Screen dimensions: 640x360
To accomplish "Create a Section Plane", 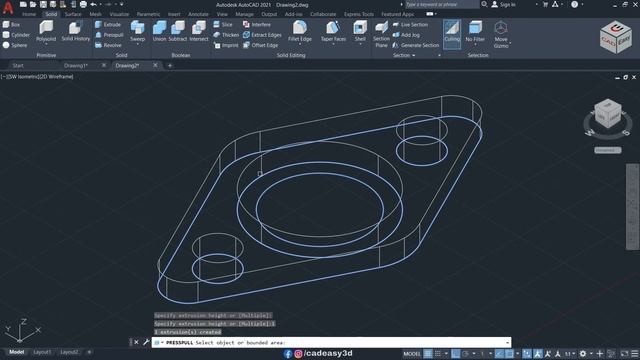I will 381,34.
